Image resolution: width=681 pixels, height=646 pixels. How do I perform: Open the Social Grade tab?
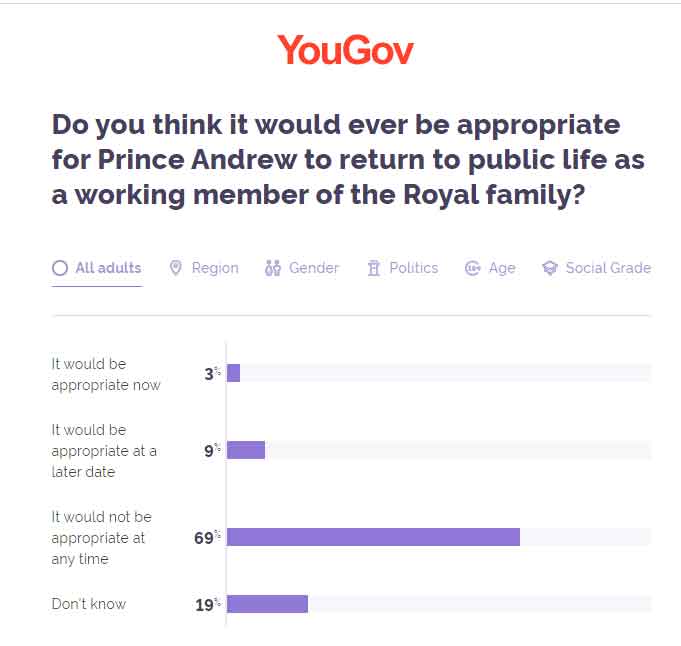(608, 268)
